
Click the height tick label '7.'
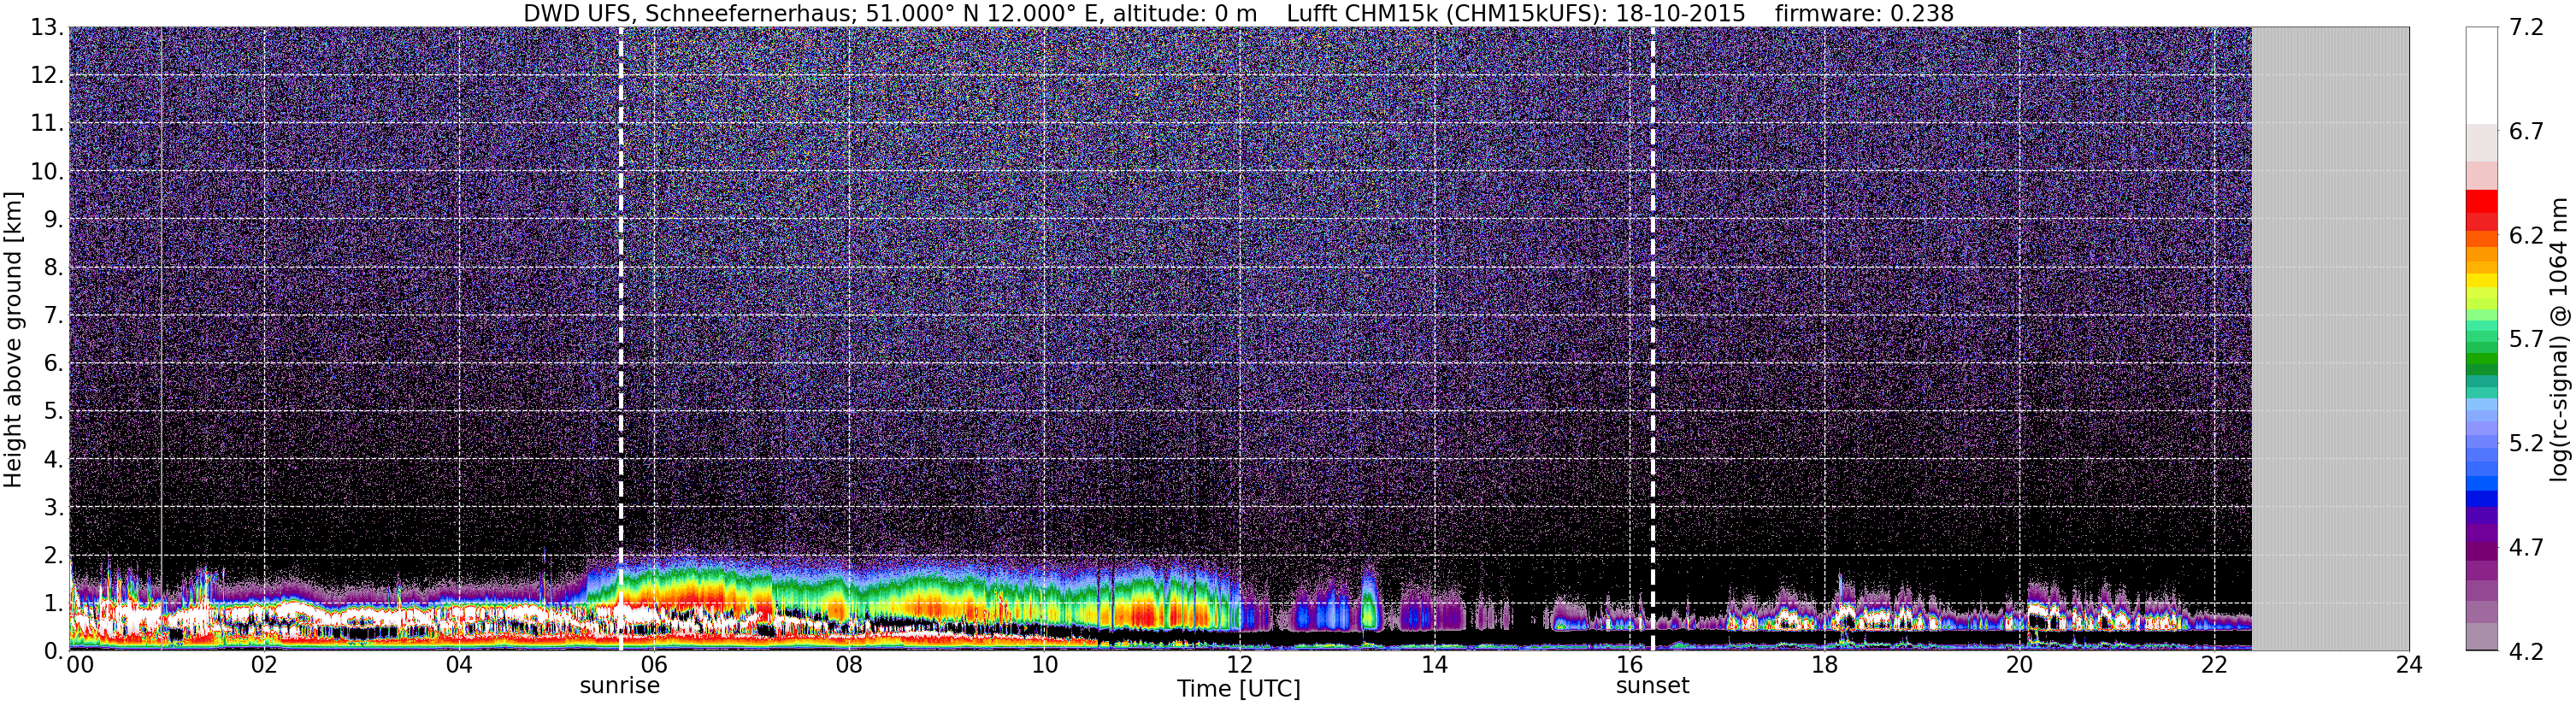(54, 316)
